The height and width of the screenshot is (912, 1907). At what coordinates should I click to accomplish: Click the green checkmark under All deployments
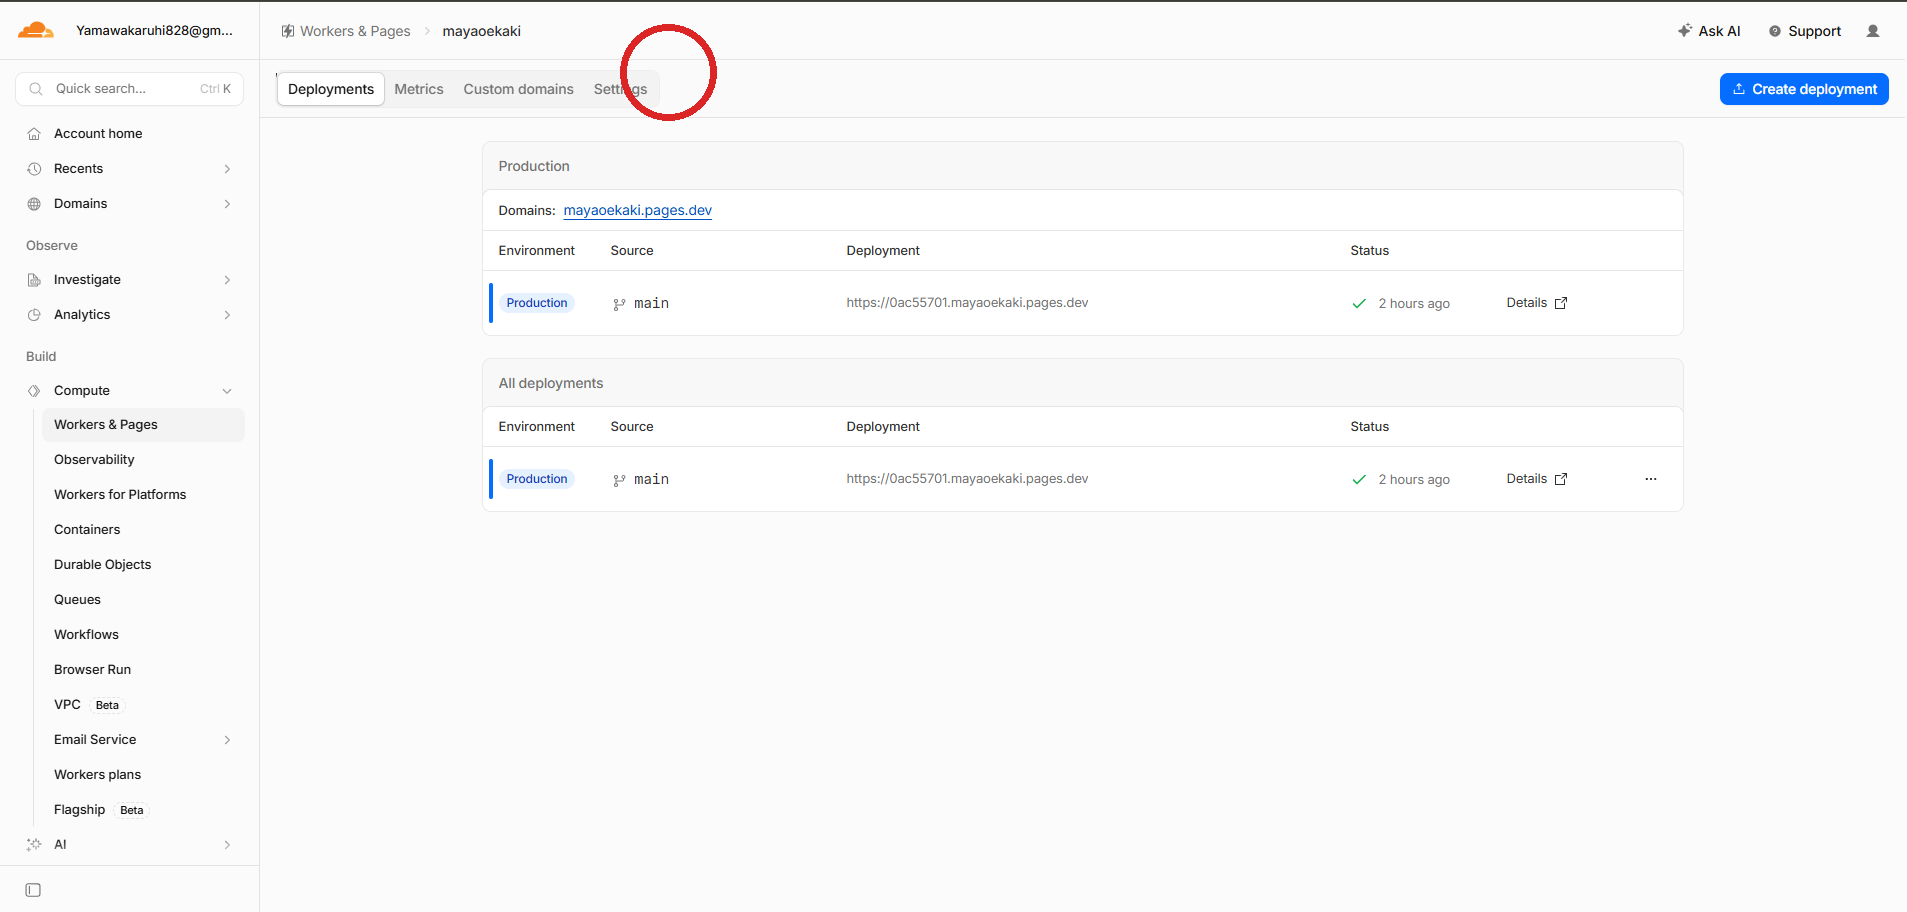1359,480
